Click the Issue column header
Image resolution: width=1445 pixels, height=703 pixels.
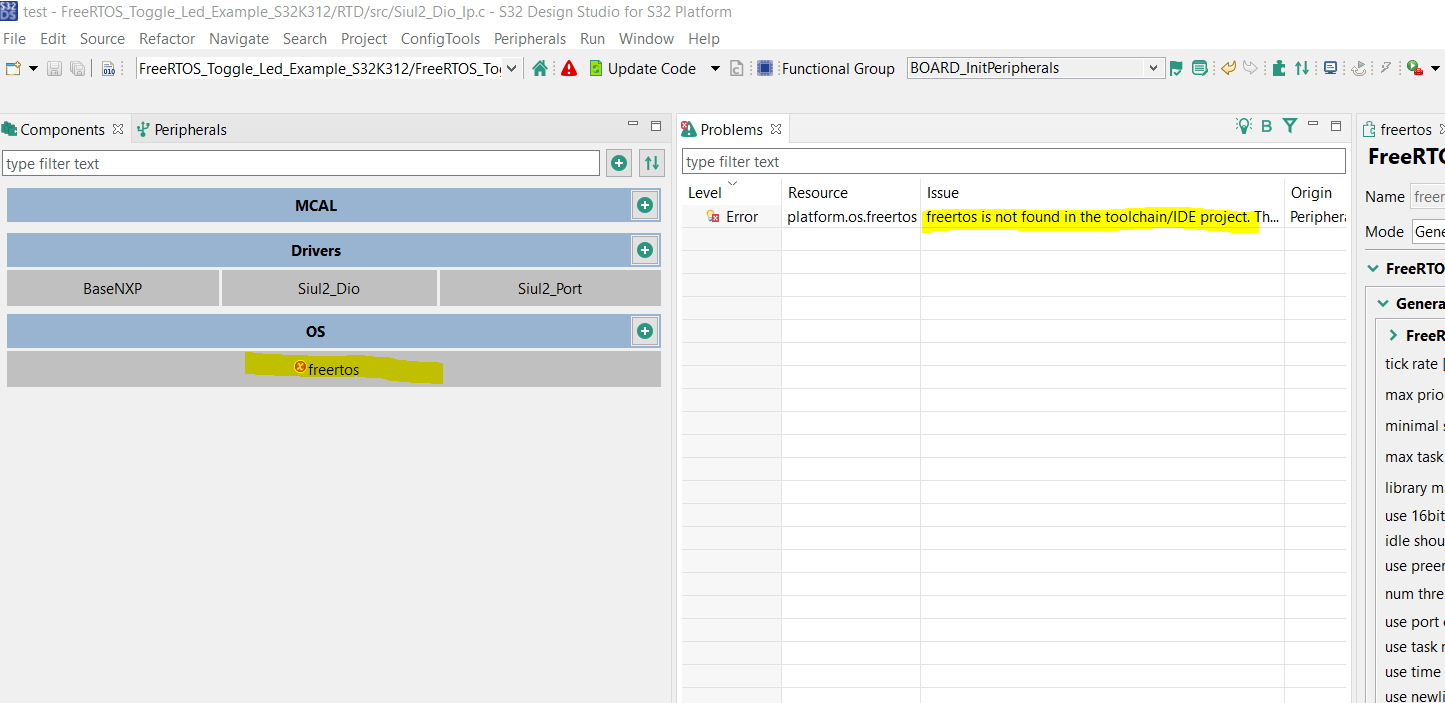[1102, 192]
